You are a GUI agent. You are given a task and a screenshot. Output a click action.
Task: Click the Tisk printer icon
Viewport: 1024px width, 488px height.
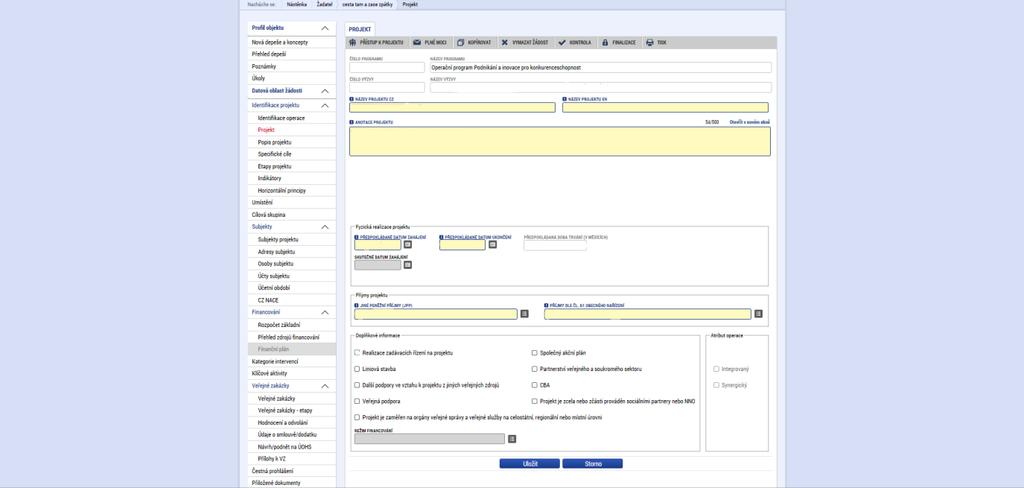649,42
